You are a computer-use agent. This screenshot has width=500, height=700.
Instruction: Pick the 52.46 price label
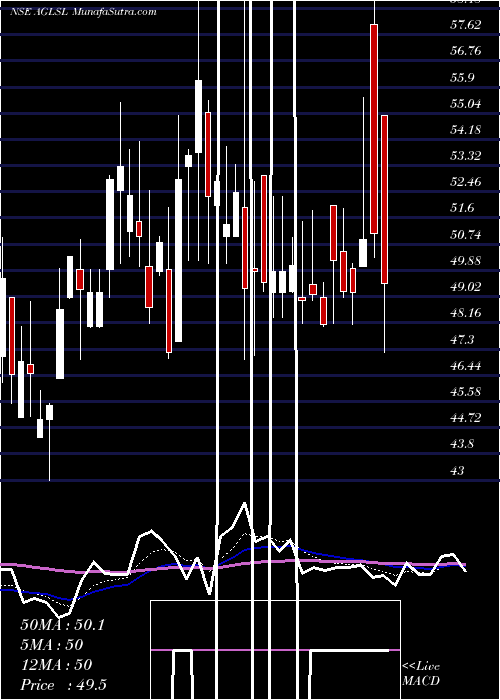coord(466,182)
